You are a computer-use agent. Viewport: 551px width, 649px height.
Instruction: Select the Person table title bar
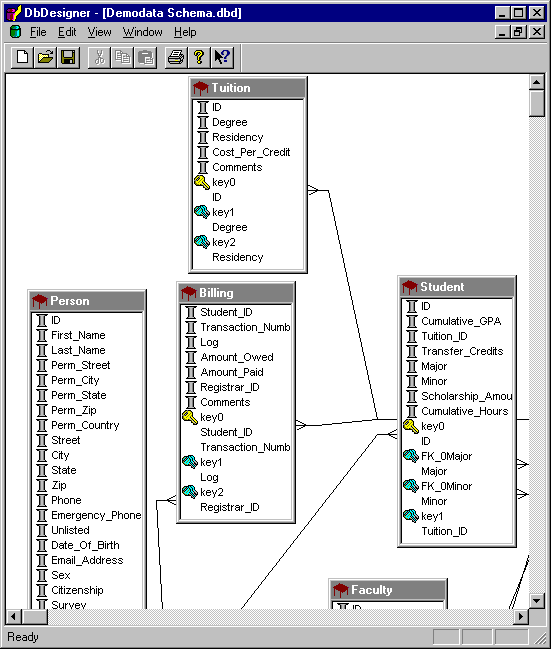click(x=87, y=301)
